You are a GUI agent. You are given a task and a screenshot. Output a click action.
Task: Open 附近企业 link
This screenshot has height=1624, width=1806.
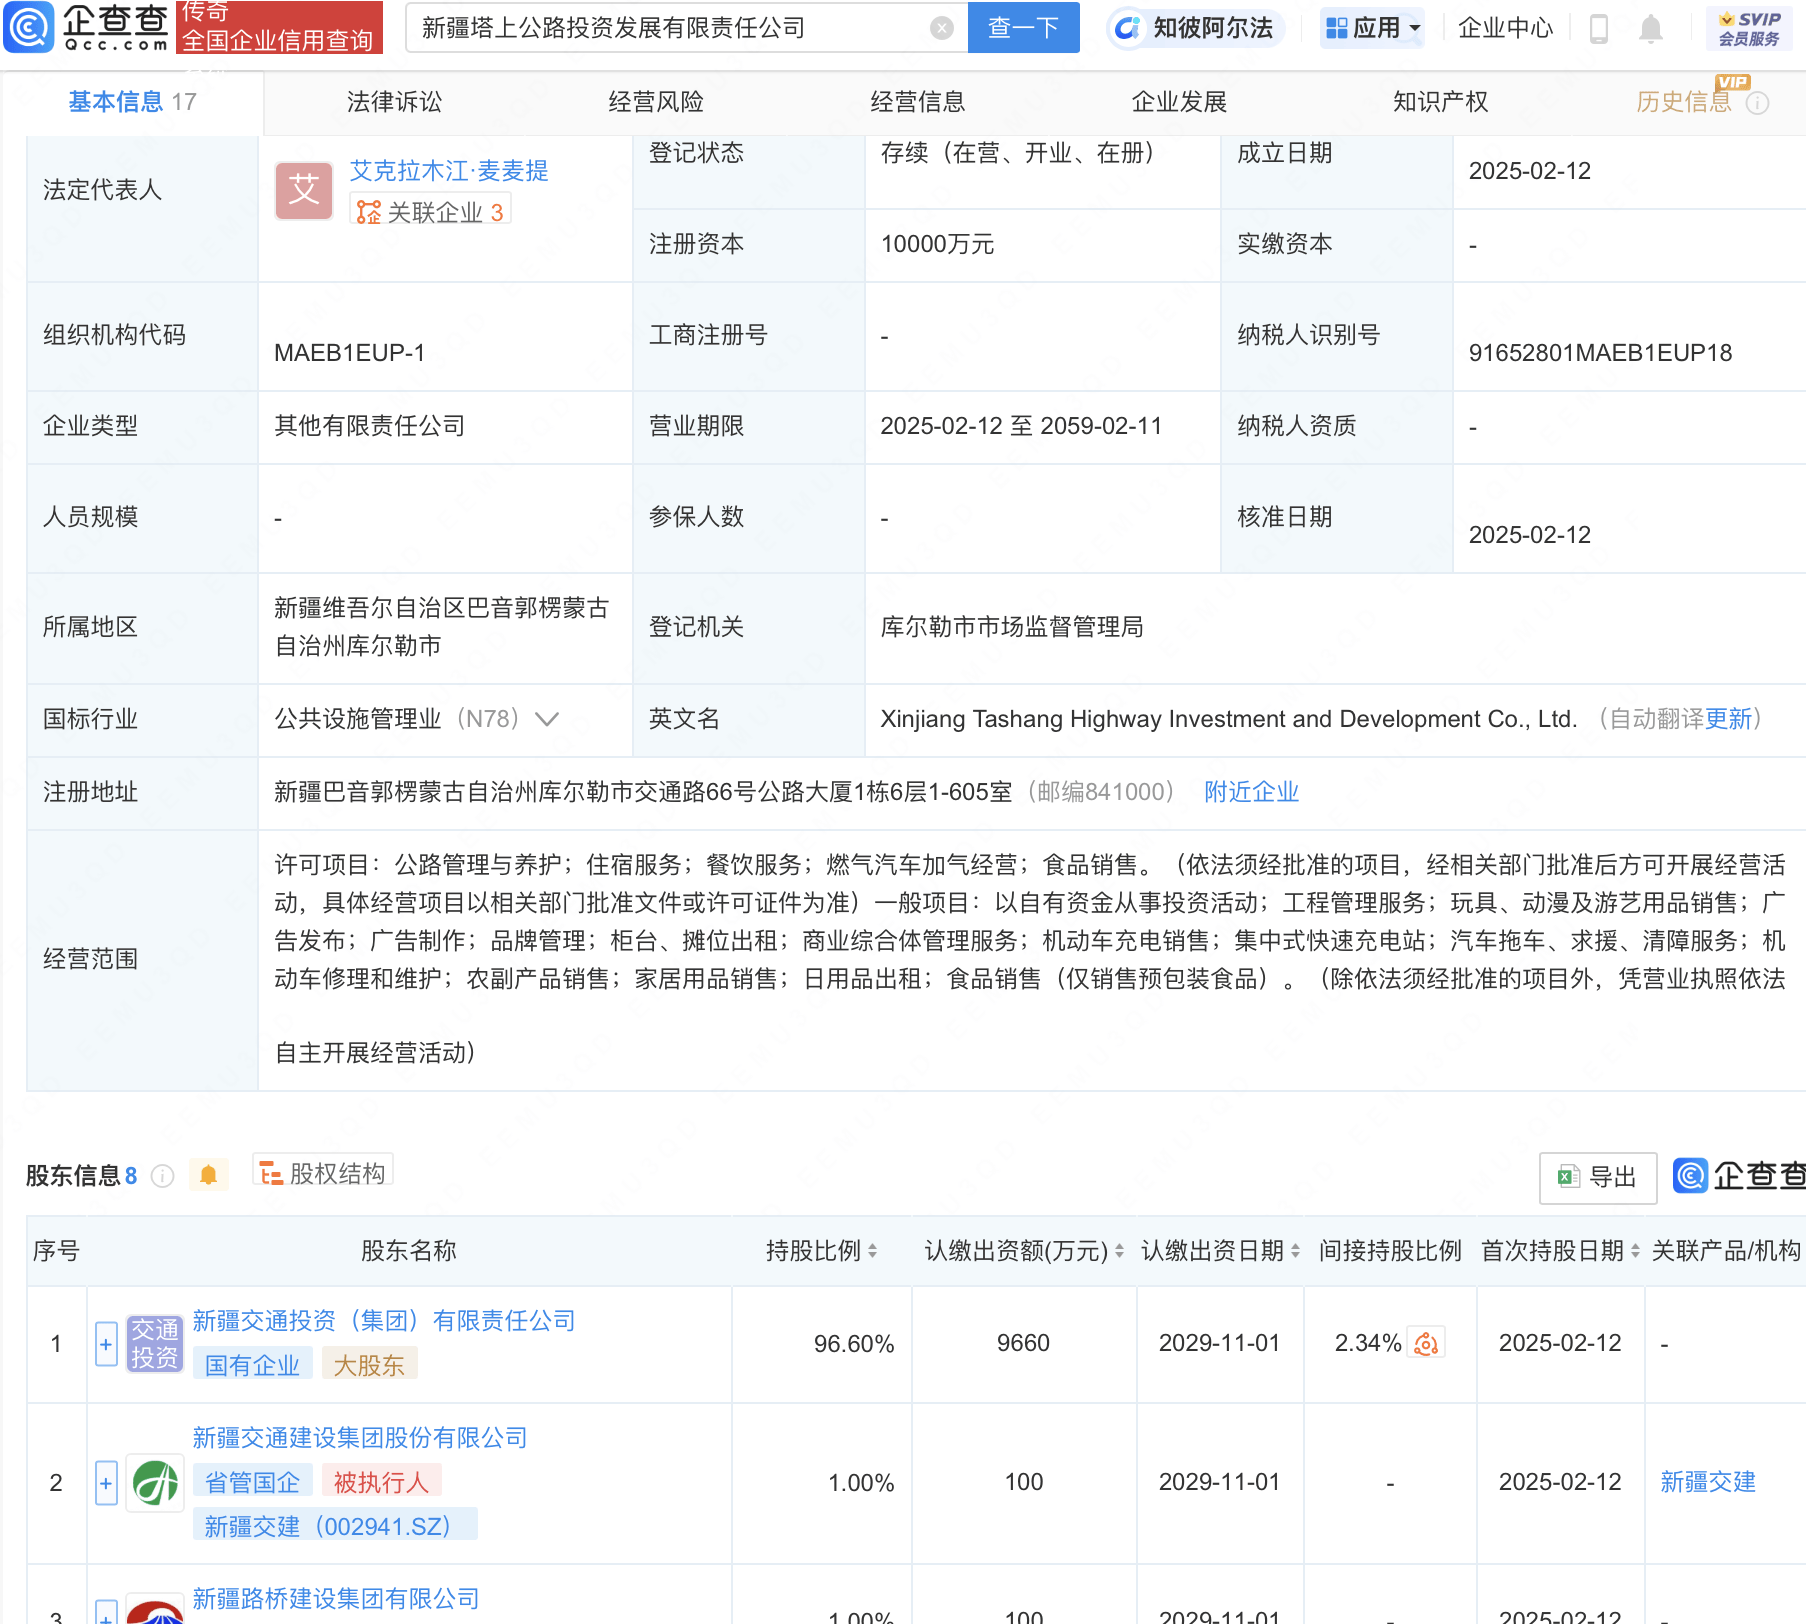click(1251, 792)
